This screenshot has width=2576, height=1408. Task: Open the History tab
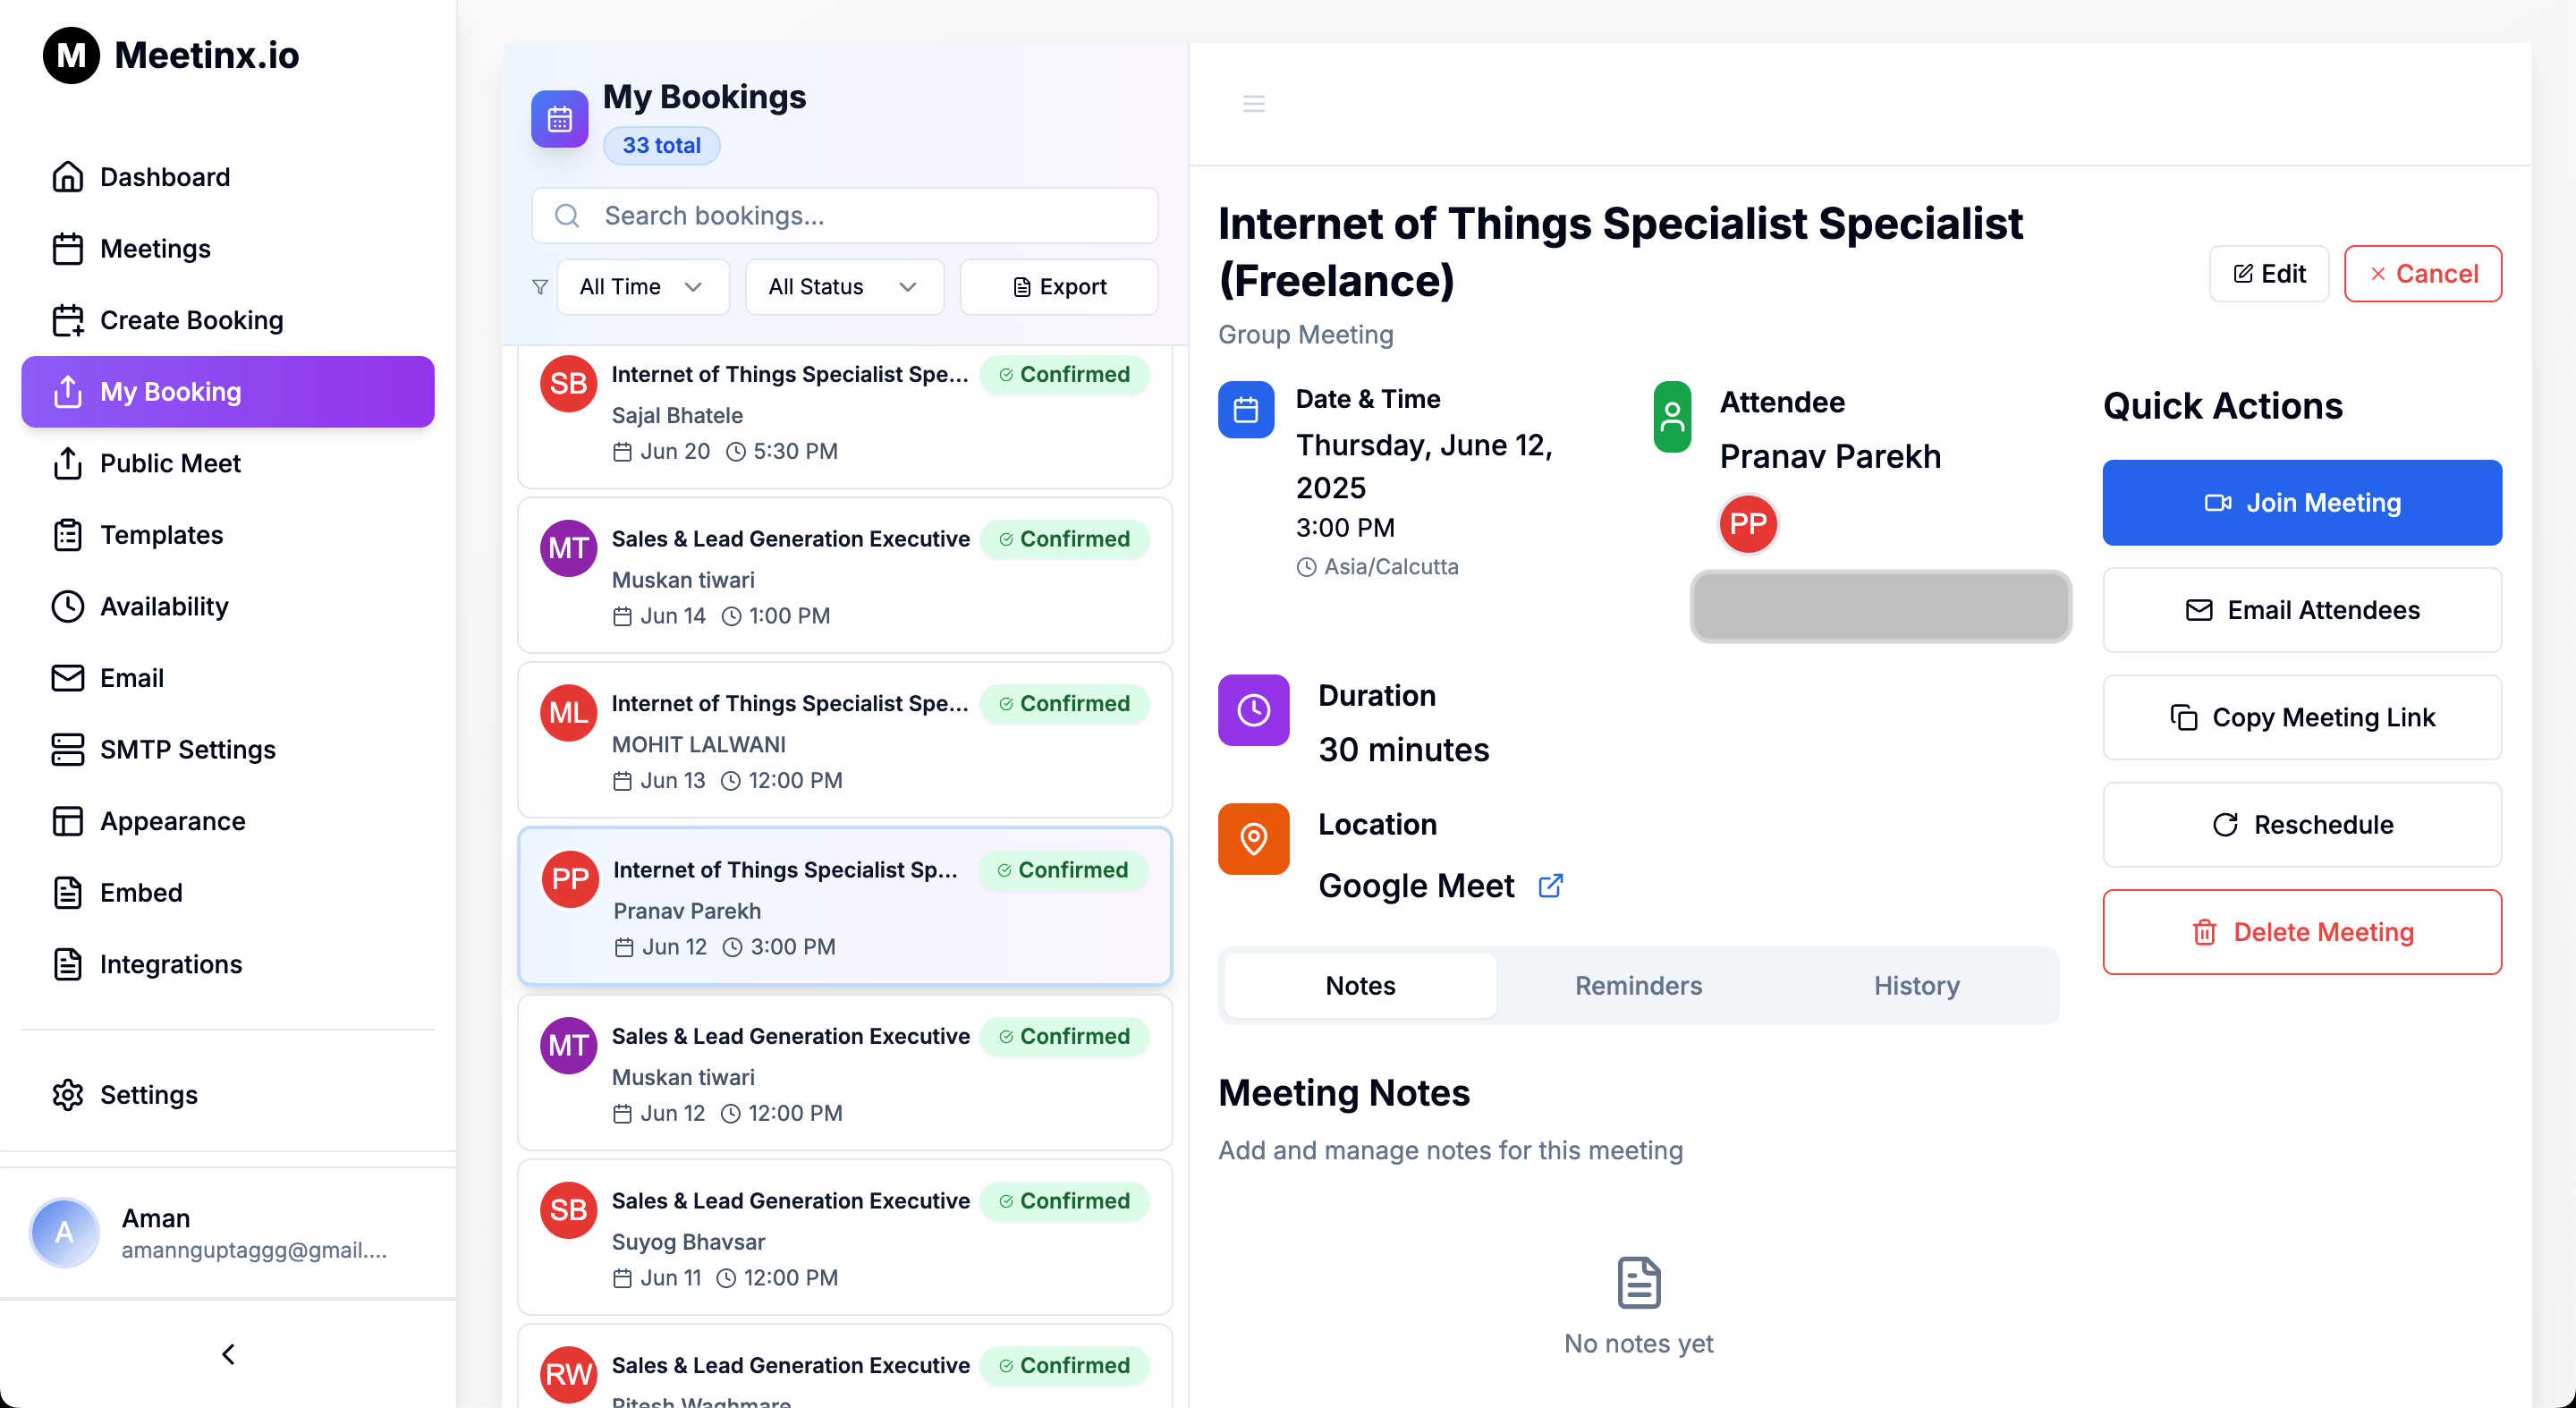(x=1916, y=986)
